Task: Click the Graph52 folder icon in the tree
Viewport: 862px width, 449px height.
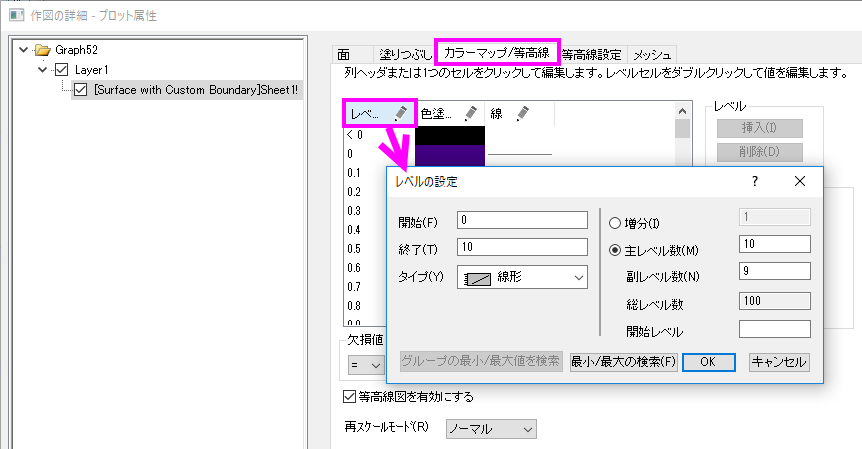Action: point(41,50)
